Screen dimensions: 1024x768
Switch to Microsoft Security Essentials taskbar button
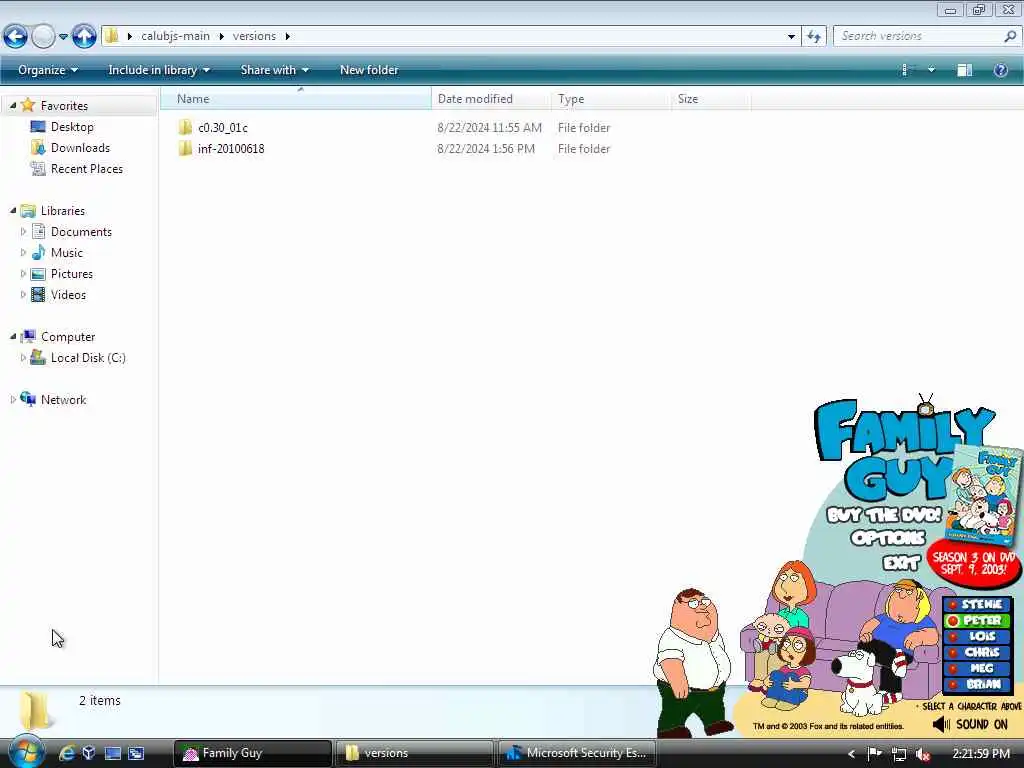tap(577, 753)
